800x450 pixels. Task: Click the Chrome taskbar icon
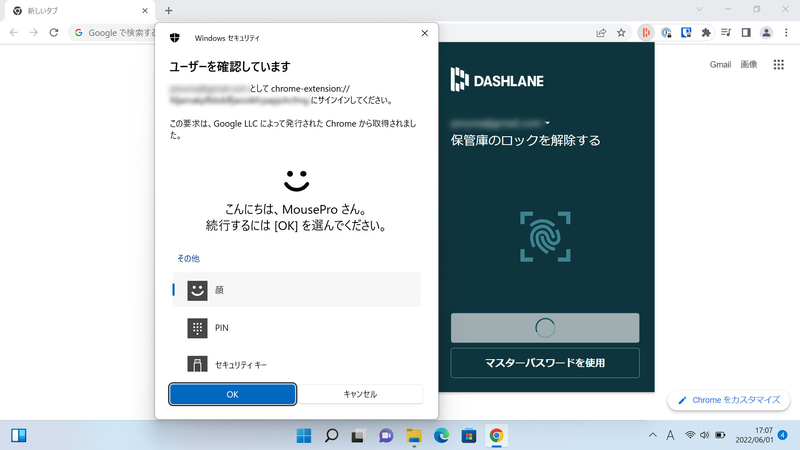click(x=496, y=436)
